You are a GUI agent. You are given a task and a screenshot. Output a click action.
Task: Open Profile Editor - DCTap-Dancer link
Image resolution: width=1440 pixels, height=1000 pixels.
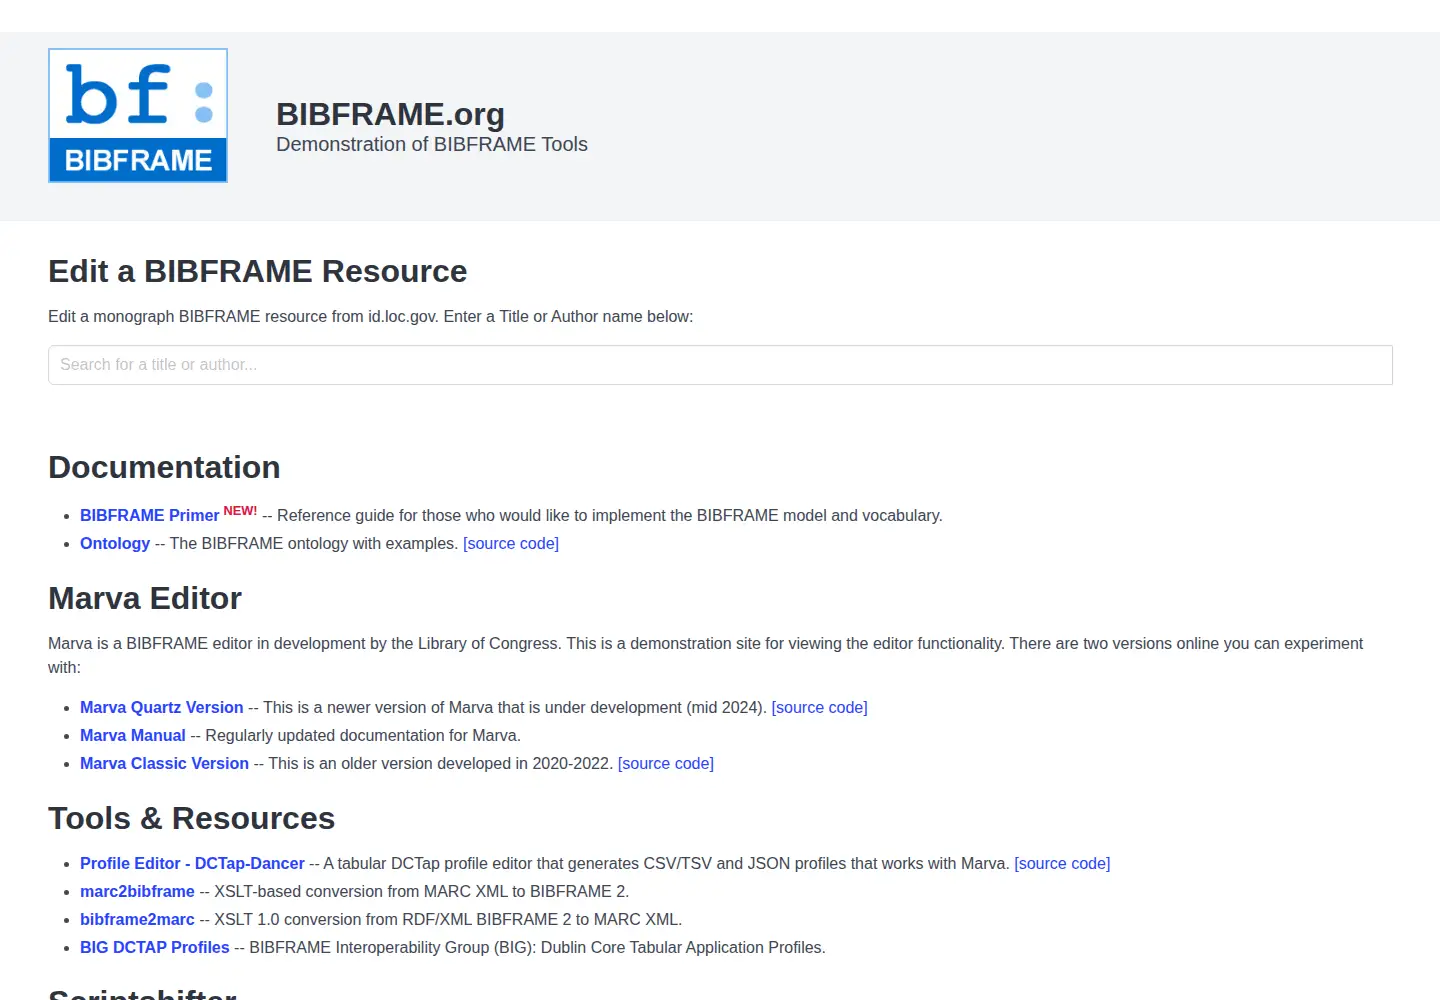192,864
